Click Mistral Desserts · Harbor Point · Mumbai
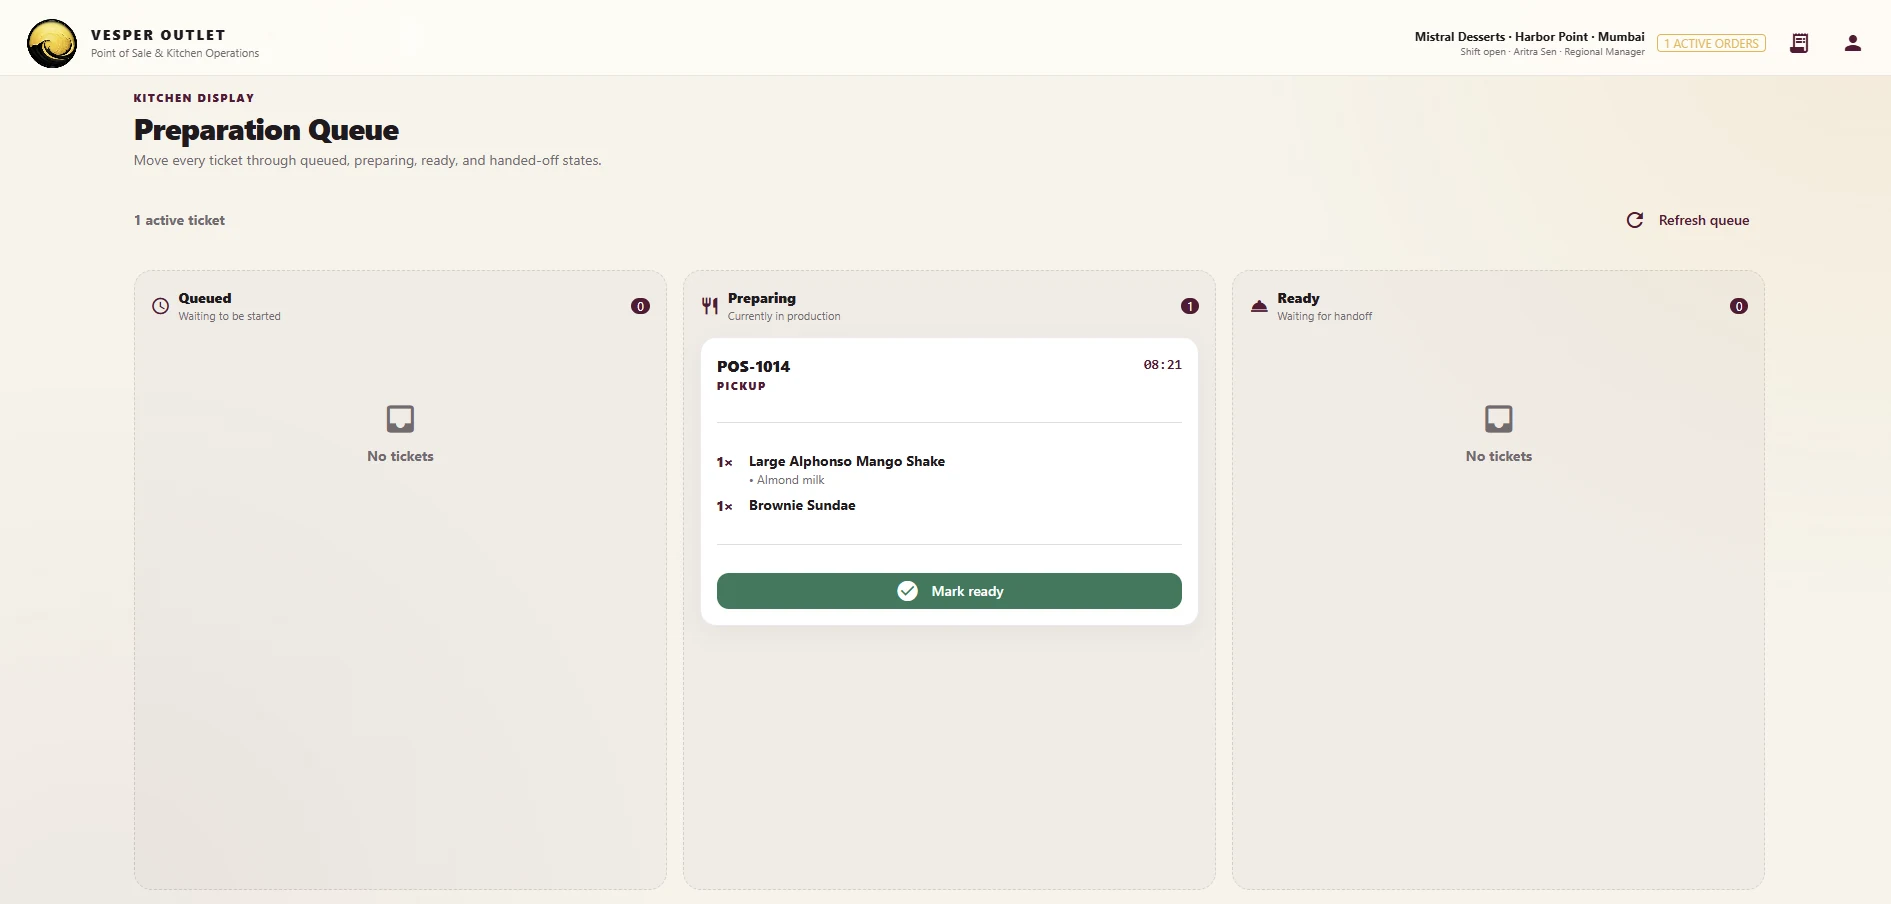 [1529, 36]
